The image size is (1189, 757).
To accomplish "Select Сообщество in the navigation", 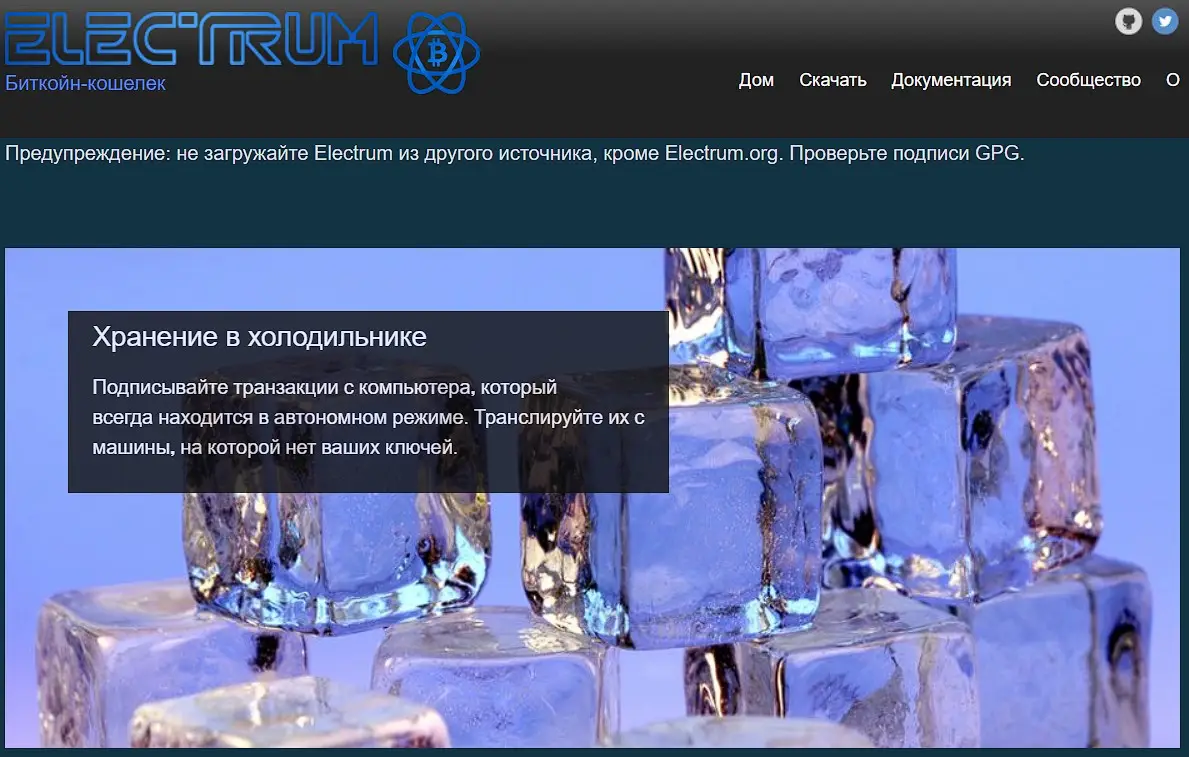I will point(1088,80).
